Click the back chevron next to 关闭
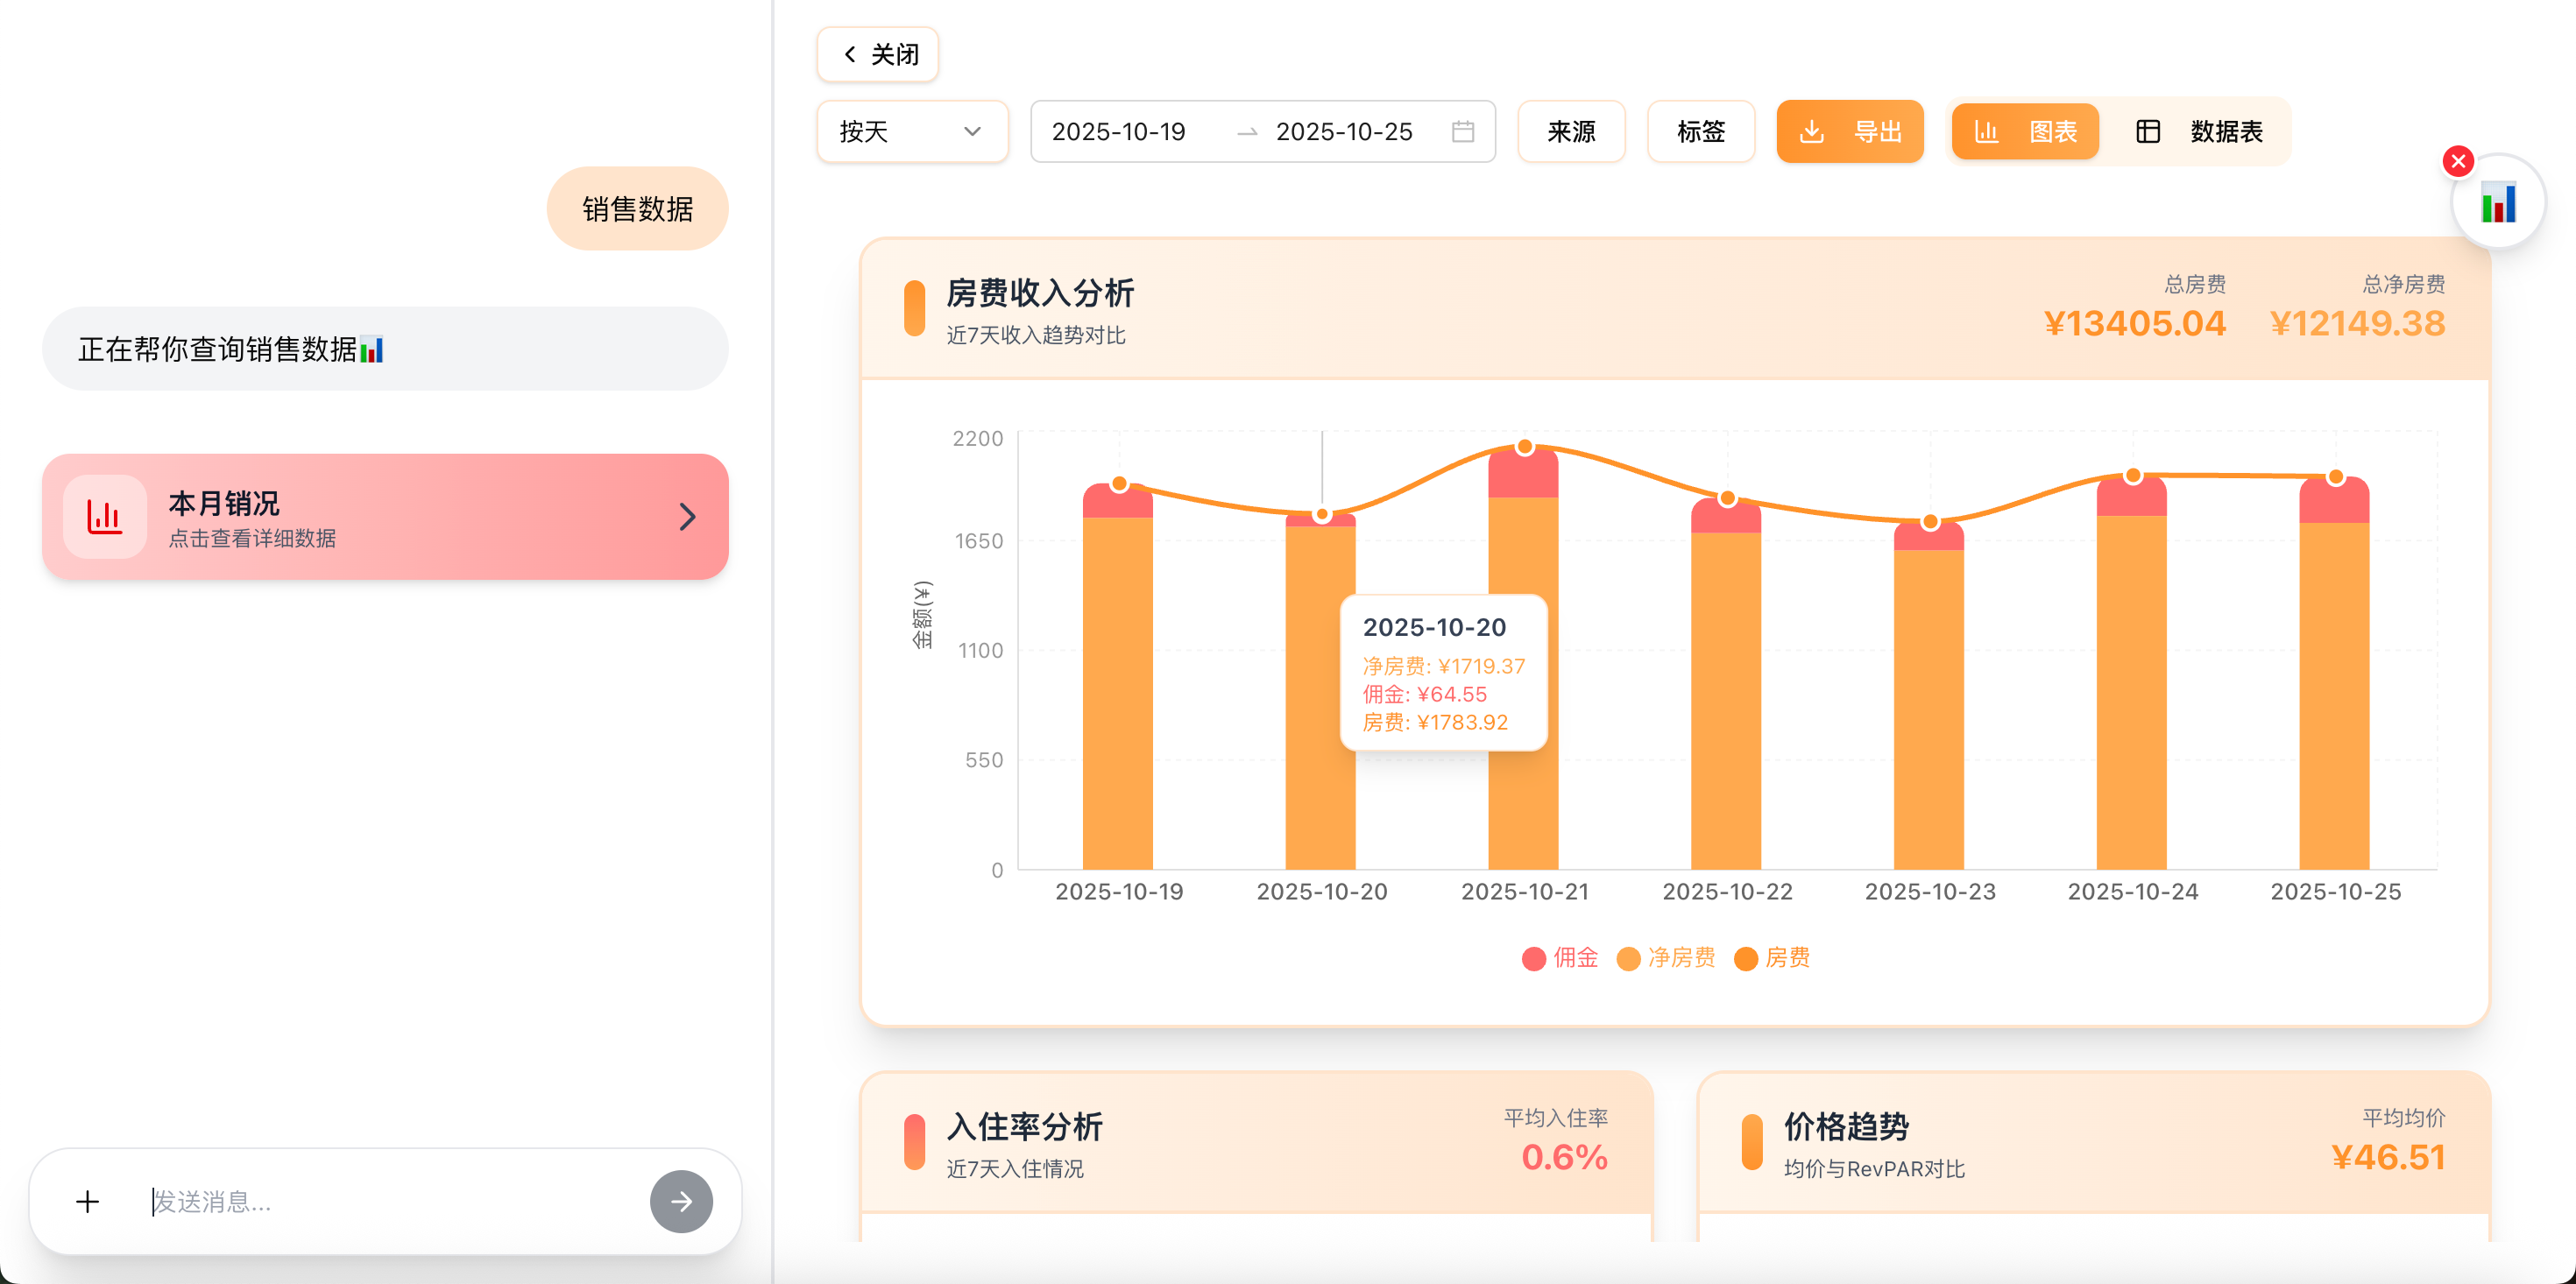This screenshot has width=2576, height=1284. point(850,54)
